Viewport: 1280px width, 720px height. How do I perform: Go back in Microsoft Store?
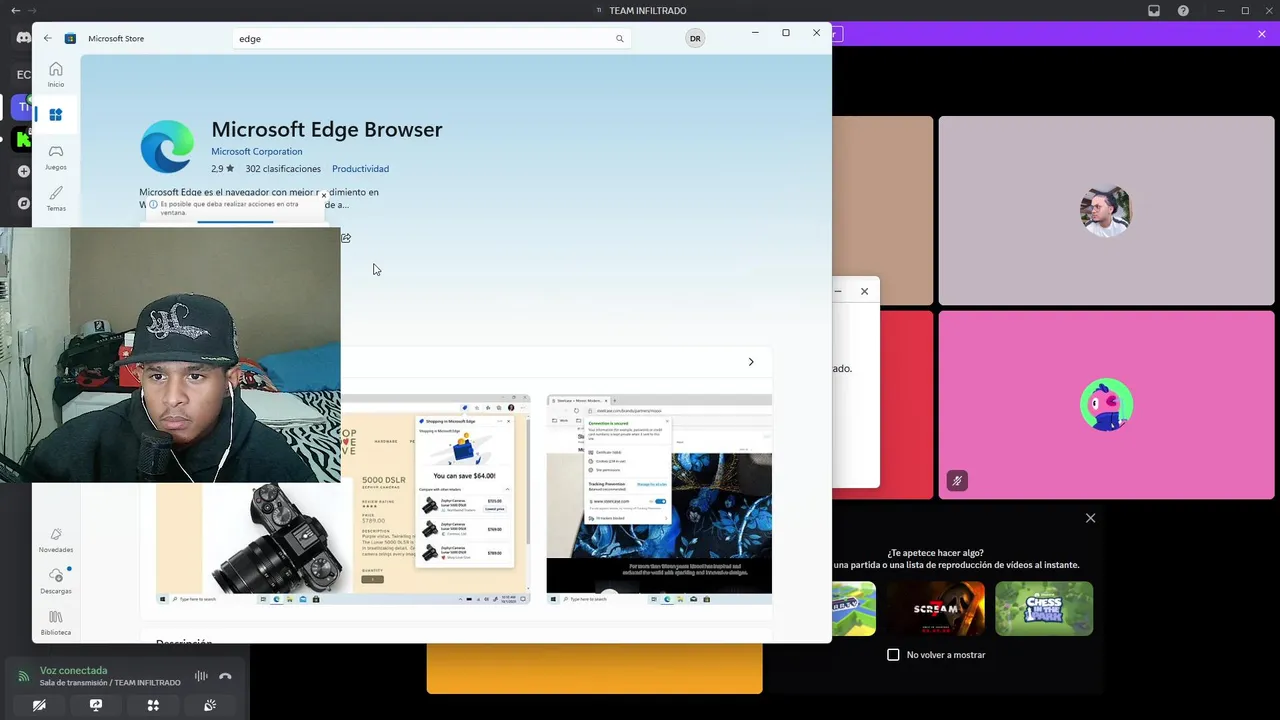tap(48, 38)
